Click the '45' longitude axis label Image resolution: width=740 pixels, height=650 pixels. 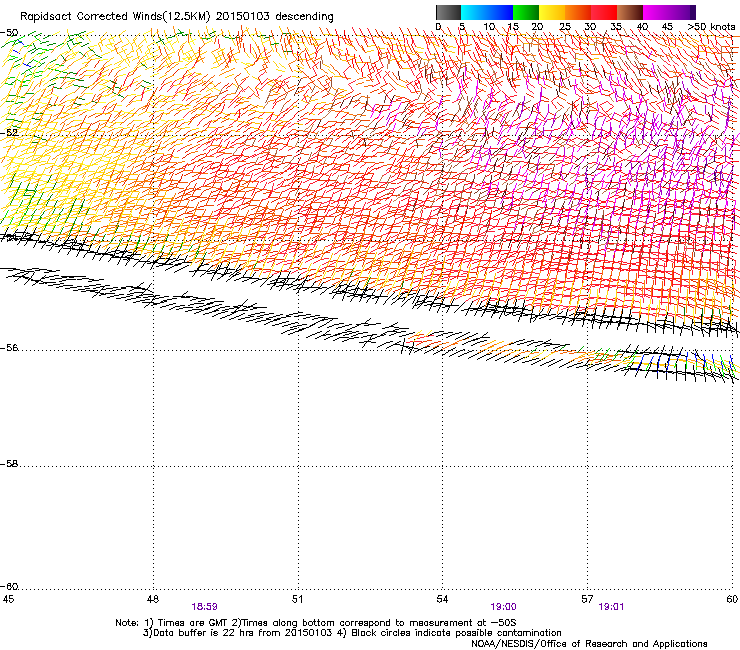pos(8,599)
